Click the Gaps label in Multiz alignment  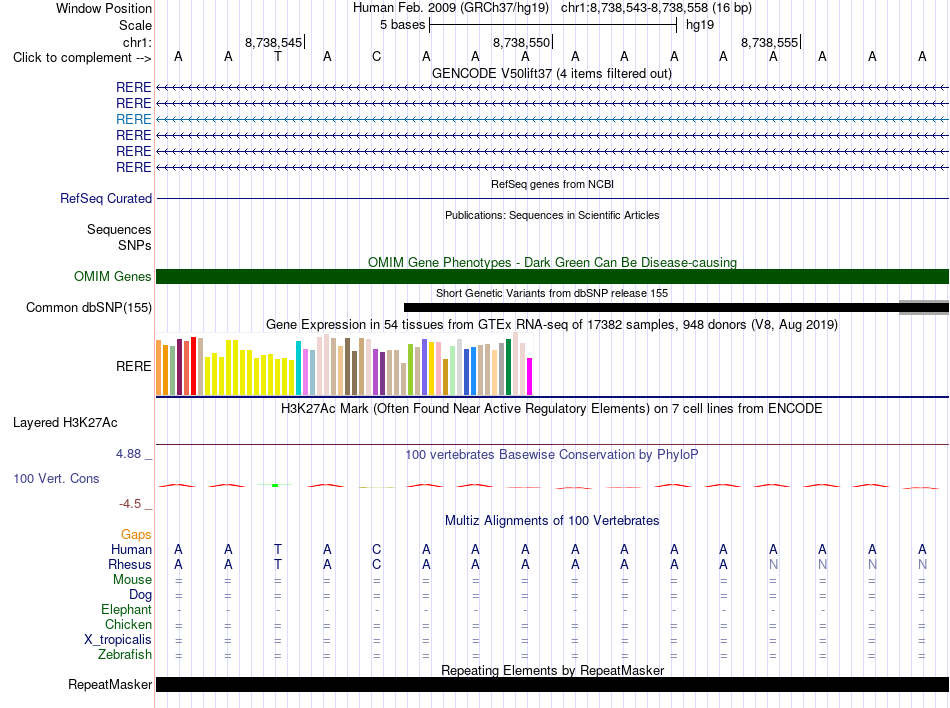coord(136,534)
